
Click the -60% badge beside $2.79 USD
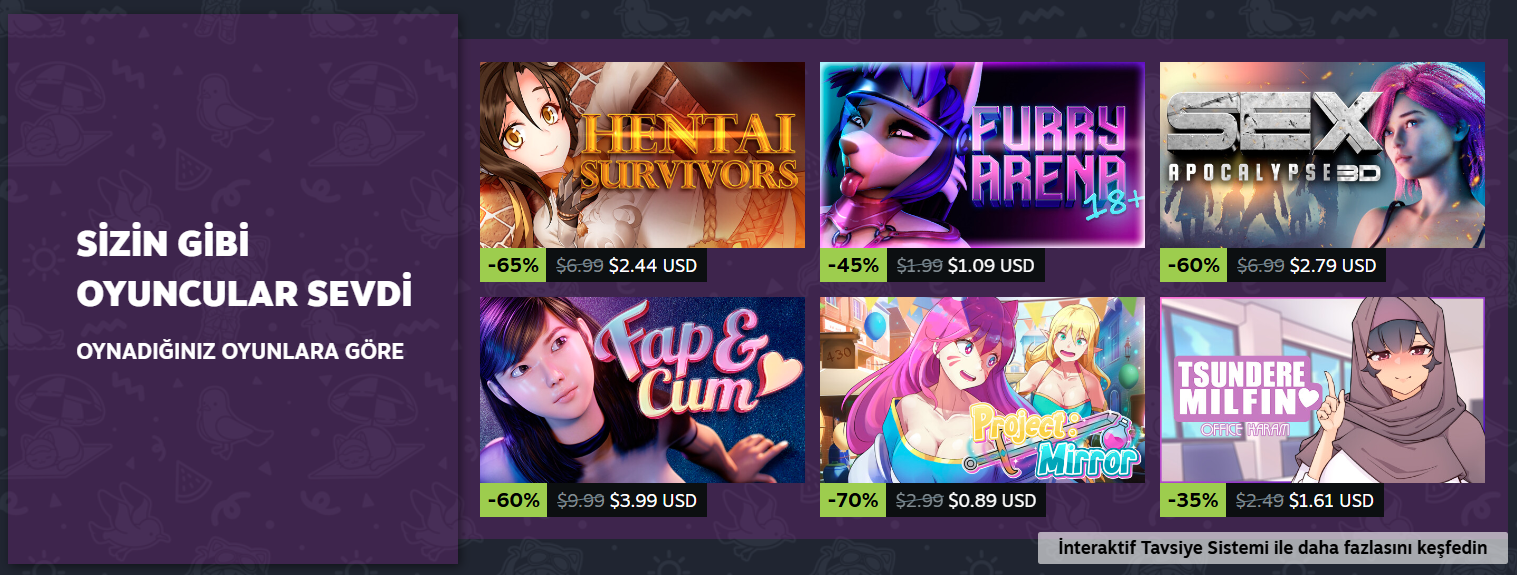1194,265
